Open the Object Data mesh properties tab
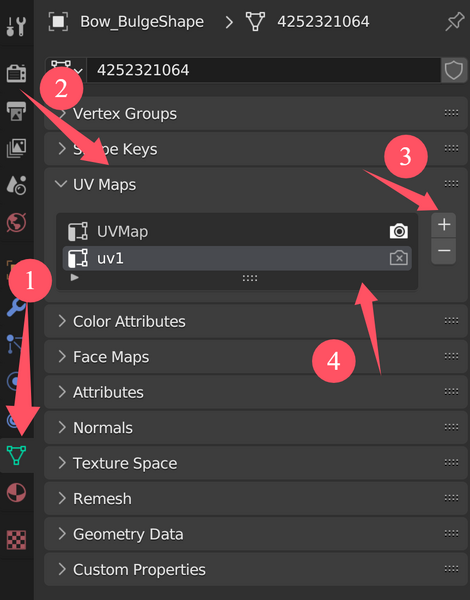Image resolution: width=470 pixels, height=600 pixels. pyautogui.click(x=16, y=455)
